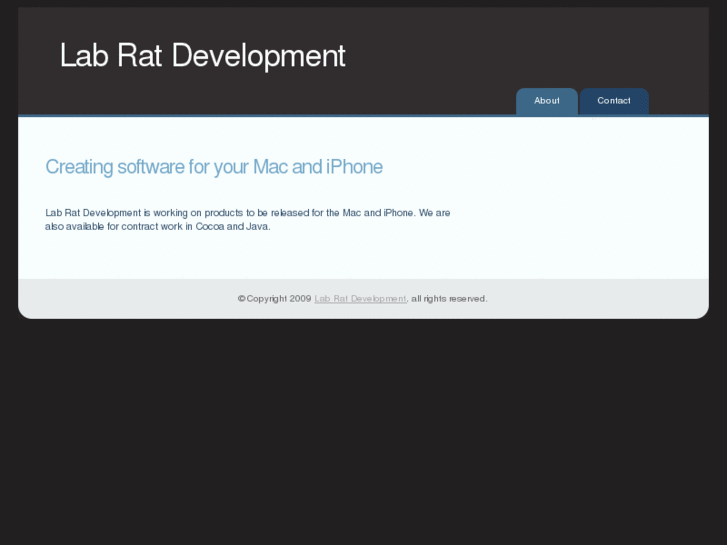Click the word 'Java' in the paragraph
Image resolution: width=727 pixels, height=545 pixels.
258,227
